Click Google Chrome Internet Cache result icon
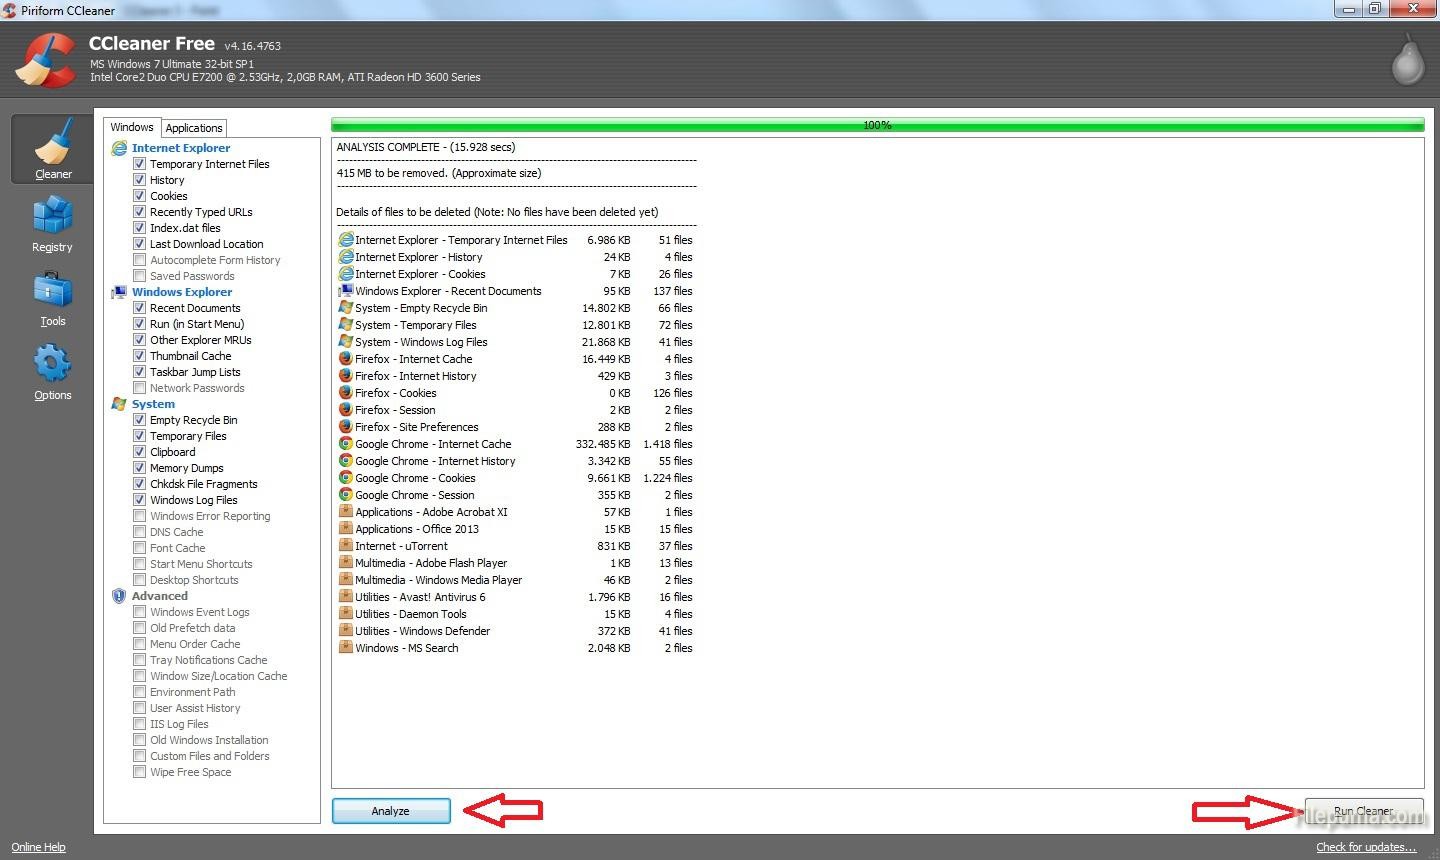1440x860 pixels. (x=345, y=444)
